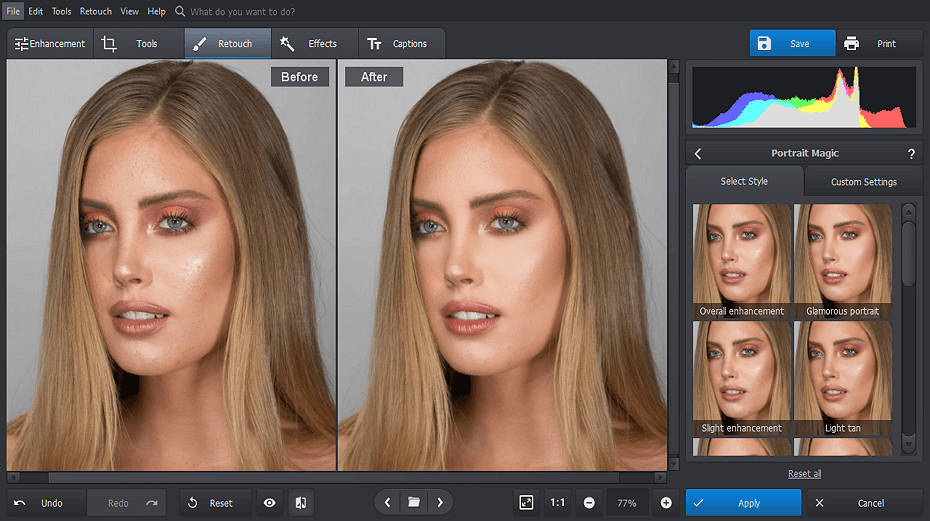930x521 pixels.
Task: Open the Effects tab
Action: 309,44
